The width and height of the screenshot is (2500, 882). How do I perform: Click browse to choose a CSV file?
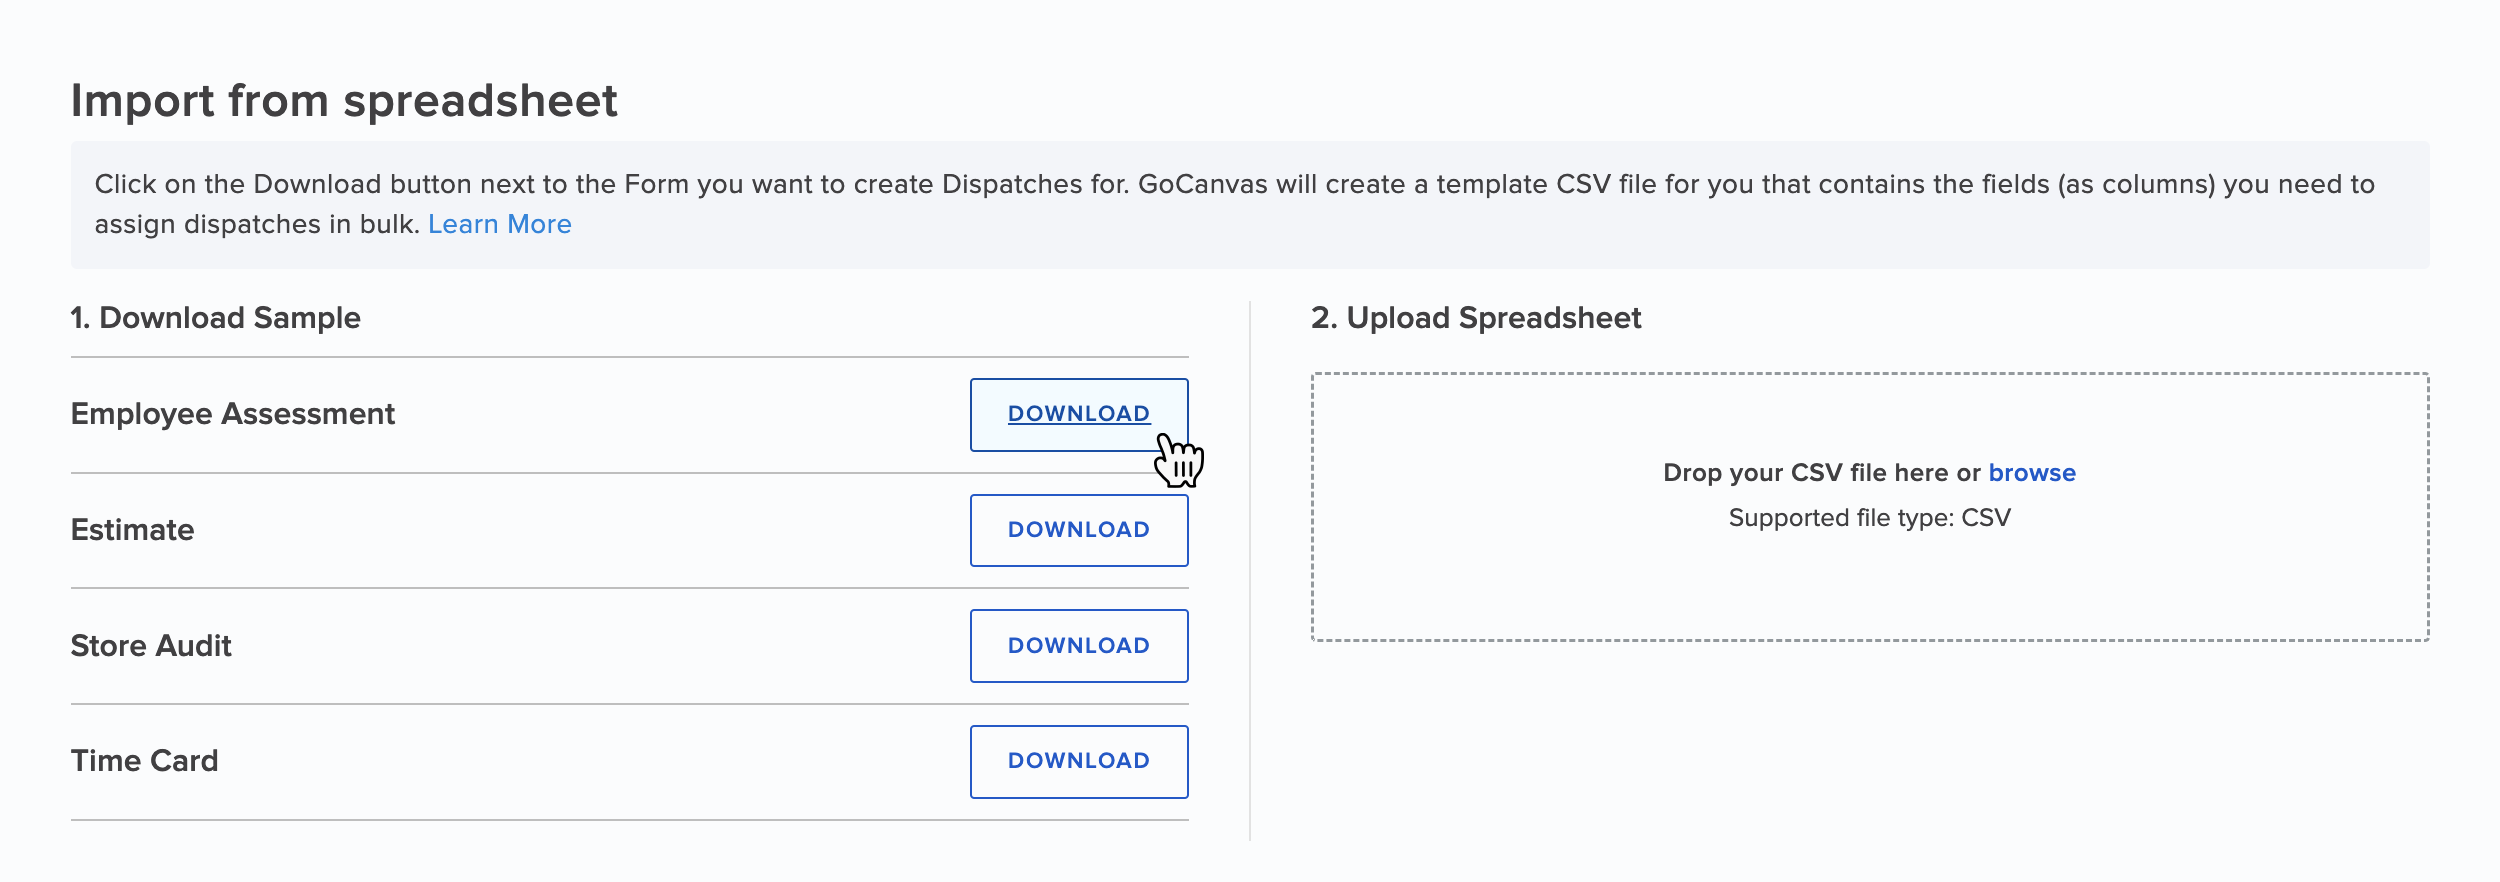click(x=2031, y=472)
